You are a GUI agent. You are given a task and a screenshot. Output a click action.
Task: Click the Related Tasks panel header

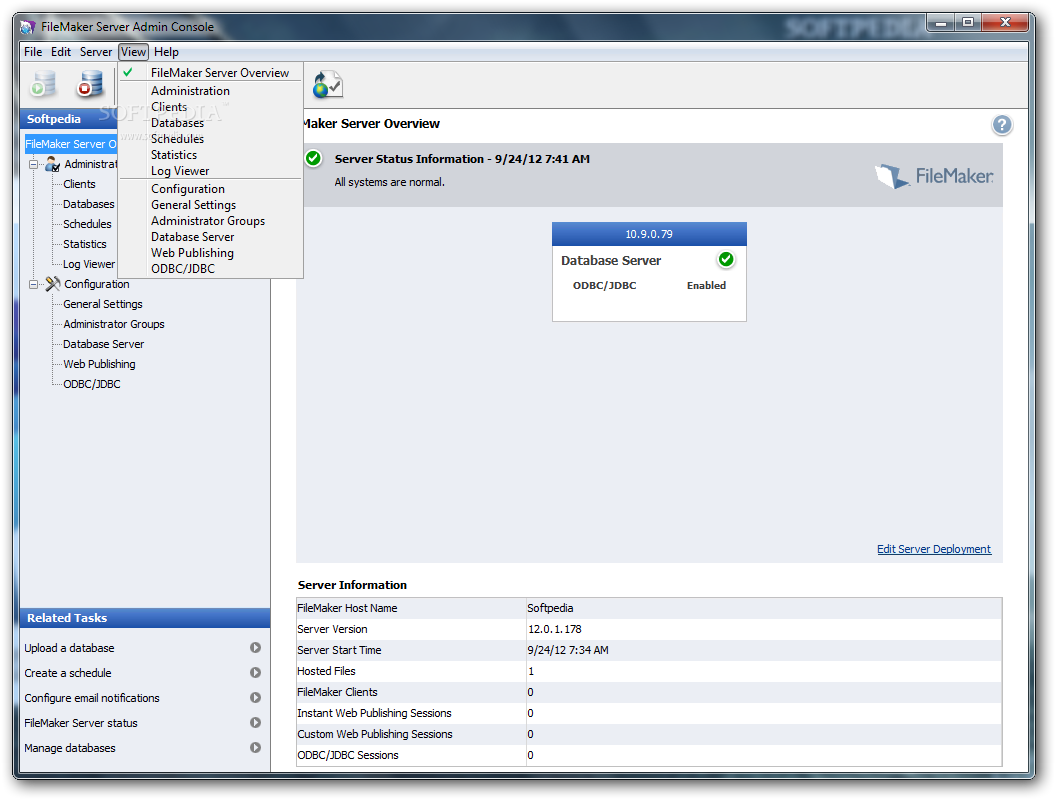coord(145,618)
